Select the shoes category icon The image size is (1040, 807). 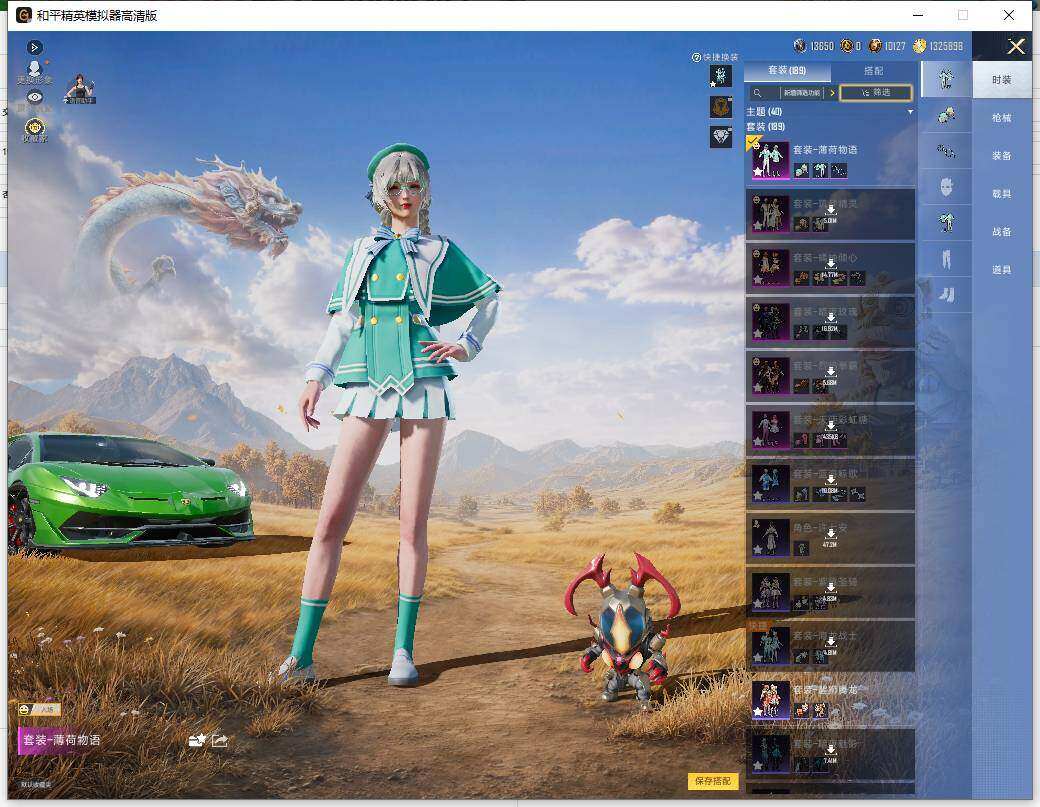946,294
